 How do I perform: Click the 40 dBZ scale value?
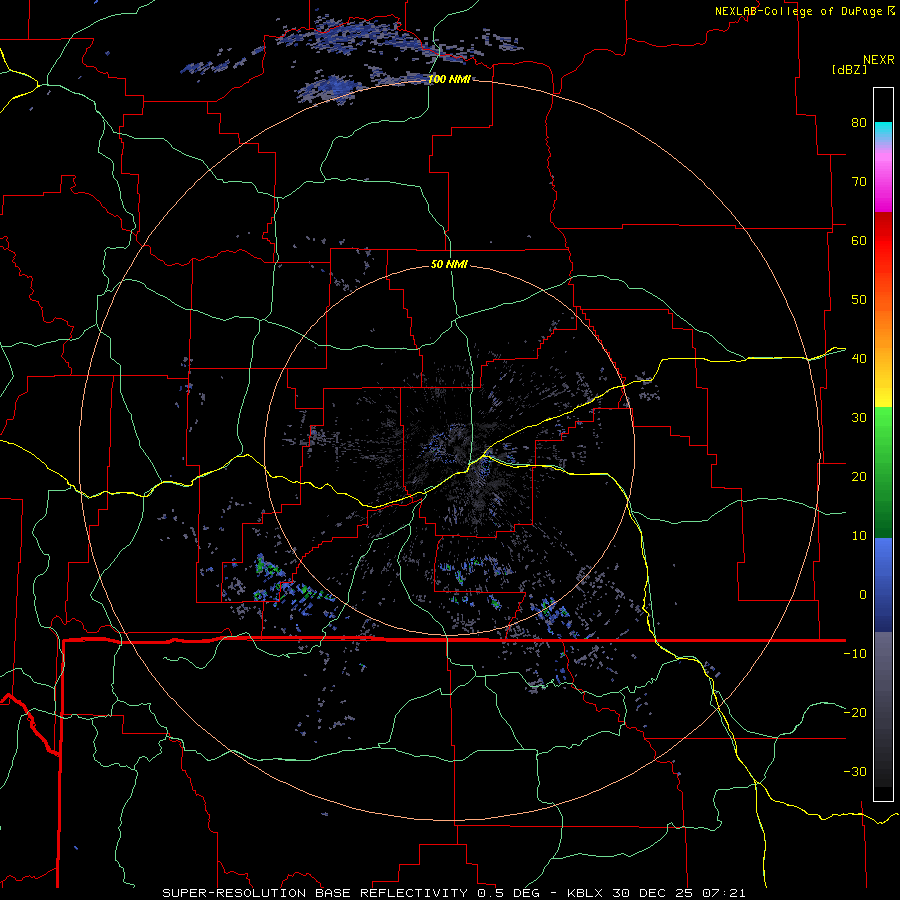[x=859, y=358]
